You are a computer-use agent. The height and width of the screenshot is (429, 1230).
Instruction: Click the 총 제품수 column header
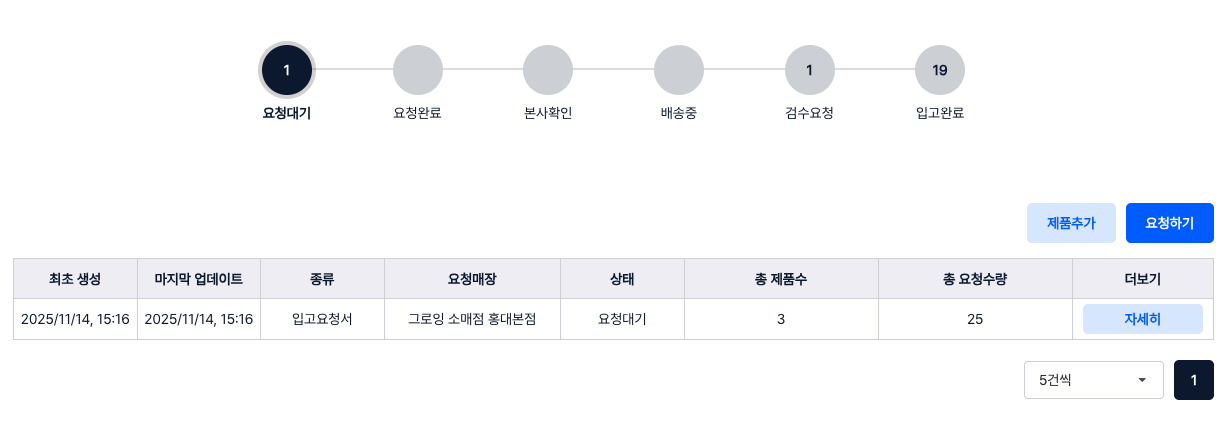tap(781, 279)
